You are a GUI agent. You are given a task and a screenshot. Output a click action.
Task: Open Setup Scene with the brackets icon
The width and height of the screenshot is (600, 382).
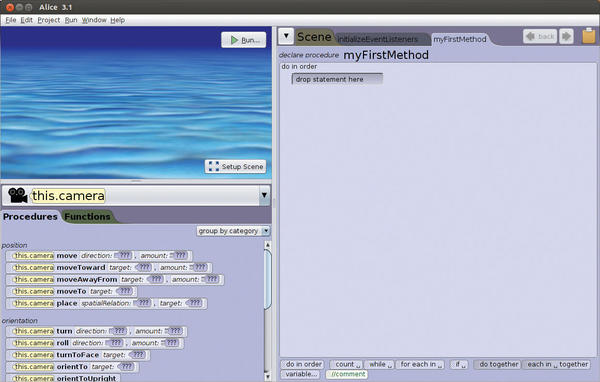click(235, 167)
